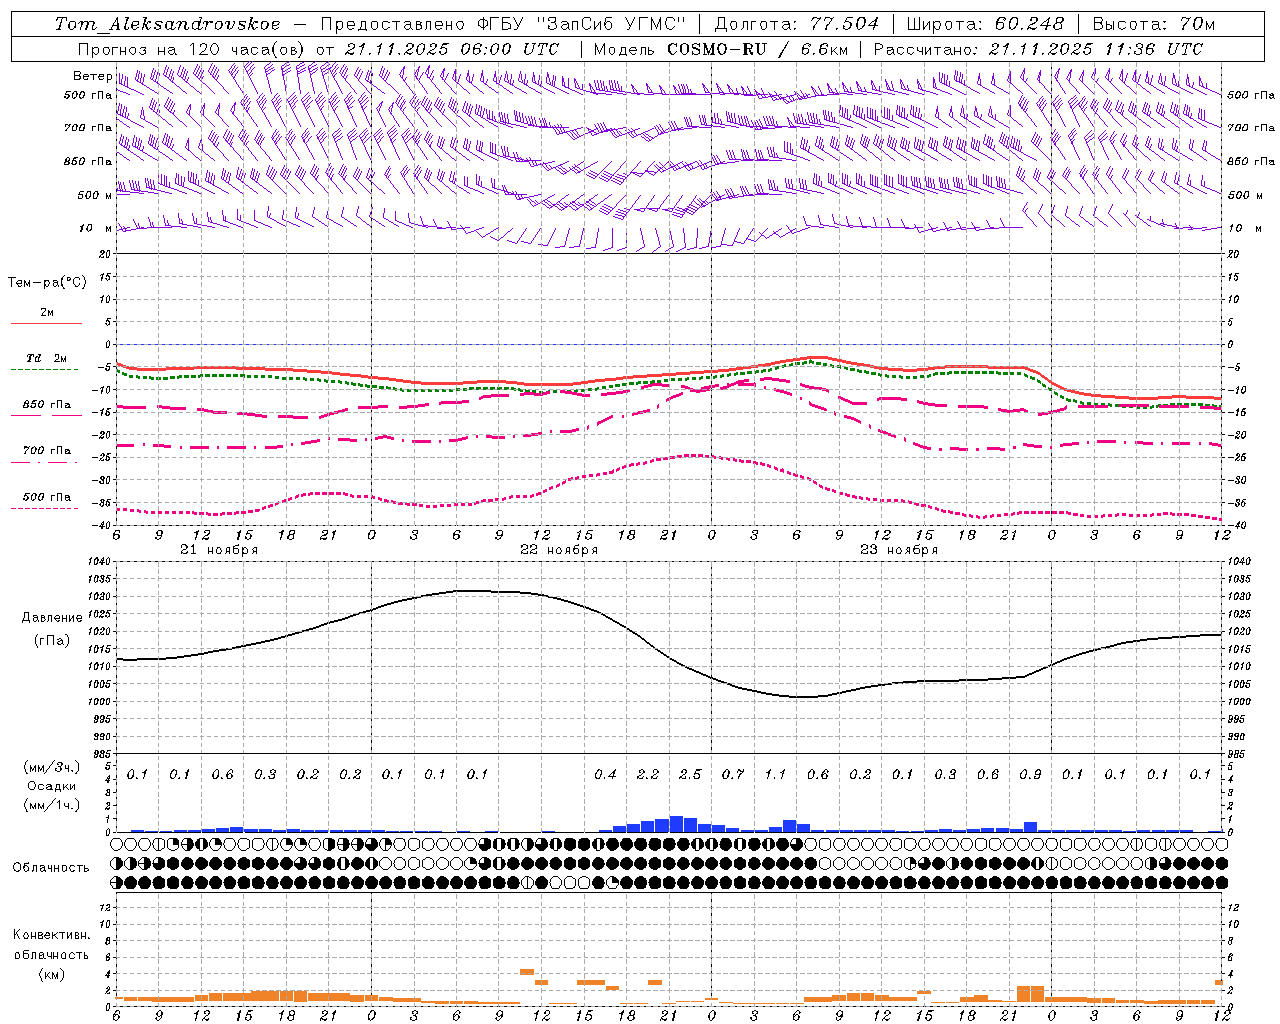The height and width of the screenshot is (1024, 1280).
Task: Click the Рассчитано: 21.11.2025 11:36 UTC text
Action: click(x=1038, y=49)
